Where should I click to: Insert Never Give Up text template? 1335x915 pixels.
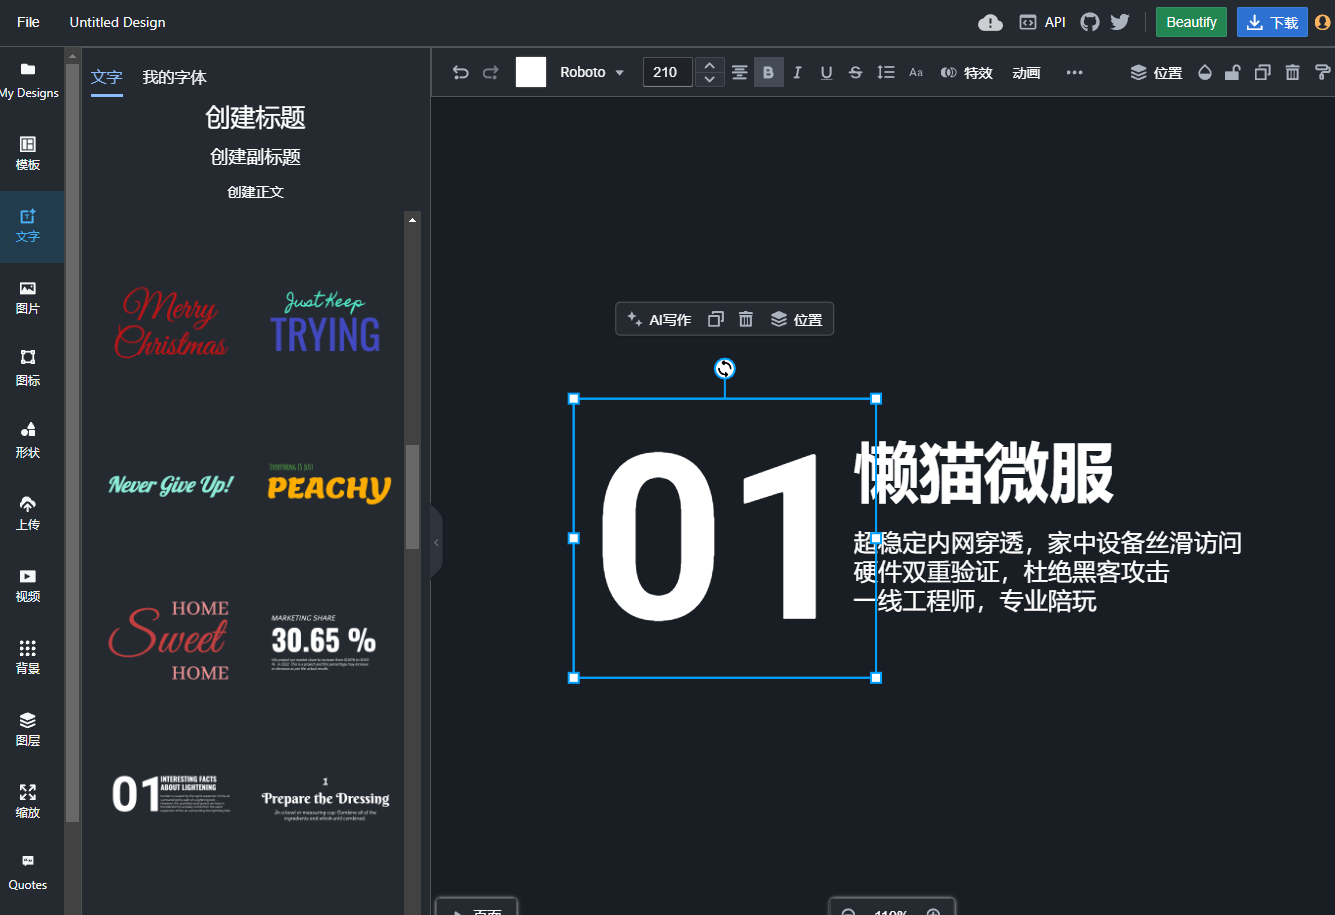pyautogui.click(x=171, y=485)
